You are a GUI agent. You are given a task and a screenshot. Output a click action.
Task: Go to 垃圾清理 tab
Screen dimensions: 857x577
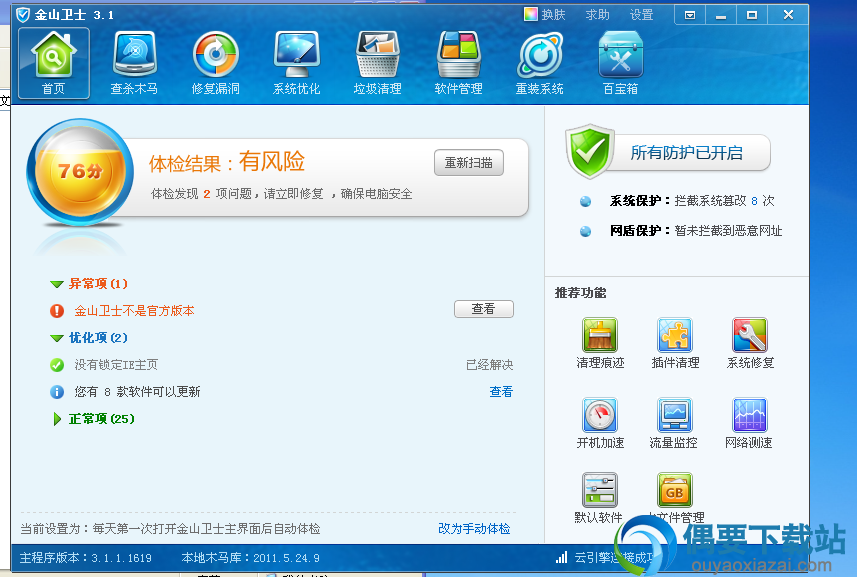pos(377,63)
